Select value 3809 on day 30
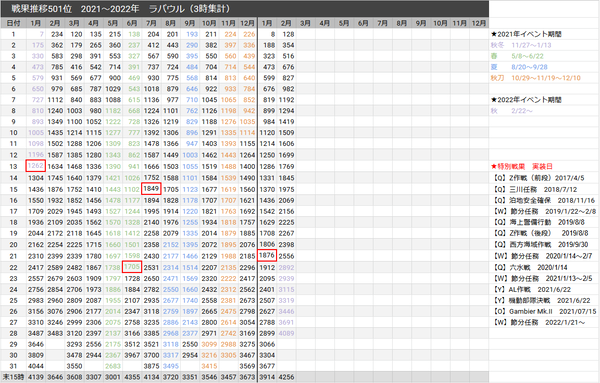The image size is (600, 383). pyautogui.click(x=36, y=355)
